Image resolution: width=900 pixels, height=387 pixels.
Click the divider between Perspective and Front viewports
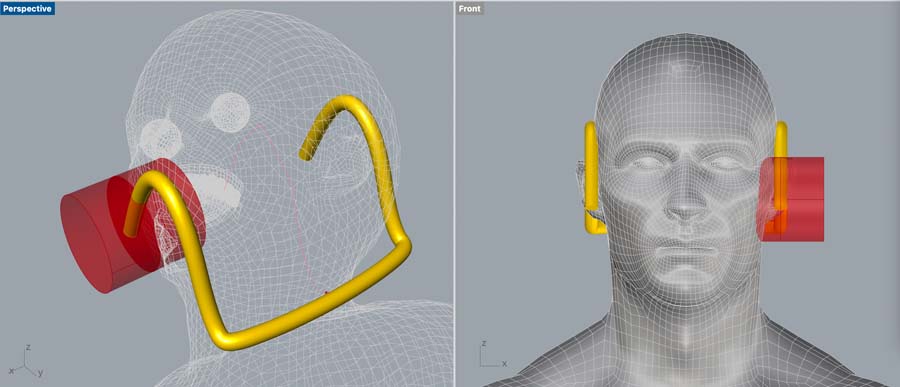[455, 194]
